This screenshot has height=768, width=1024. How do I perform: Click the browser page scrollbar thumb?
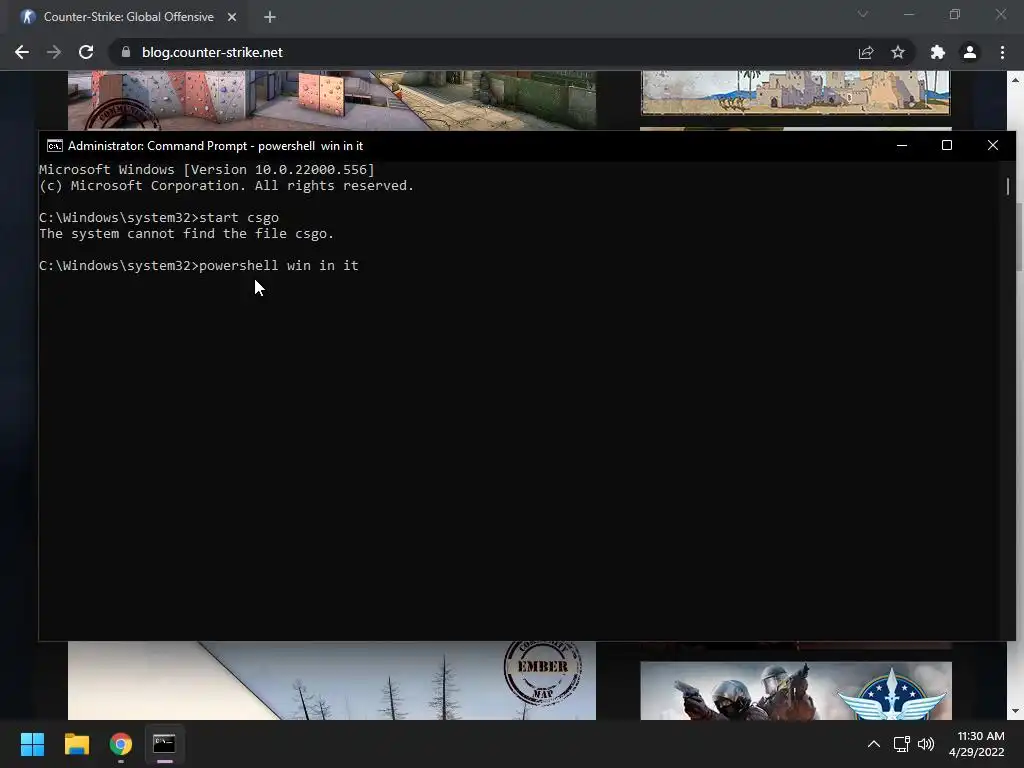(x=1019, y=236)
